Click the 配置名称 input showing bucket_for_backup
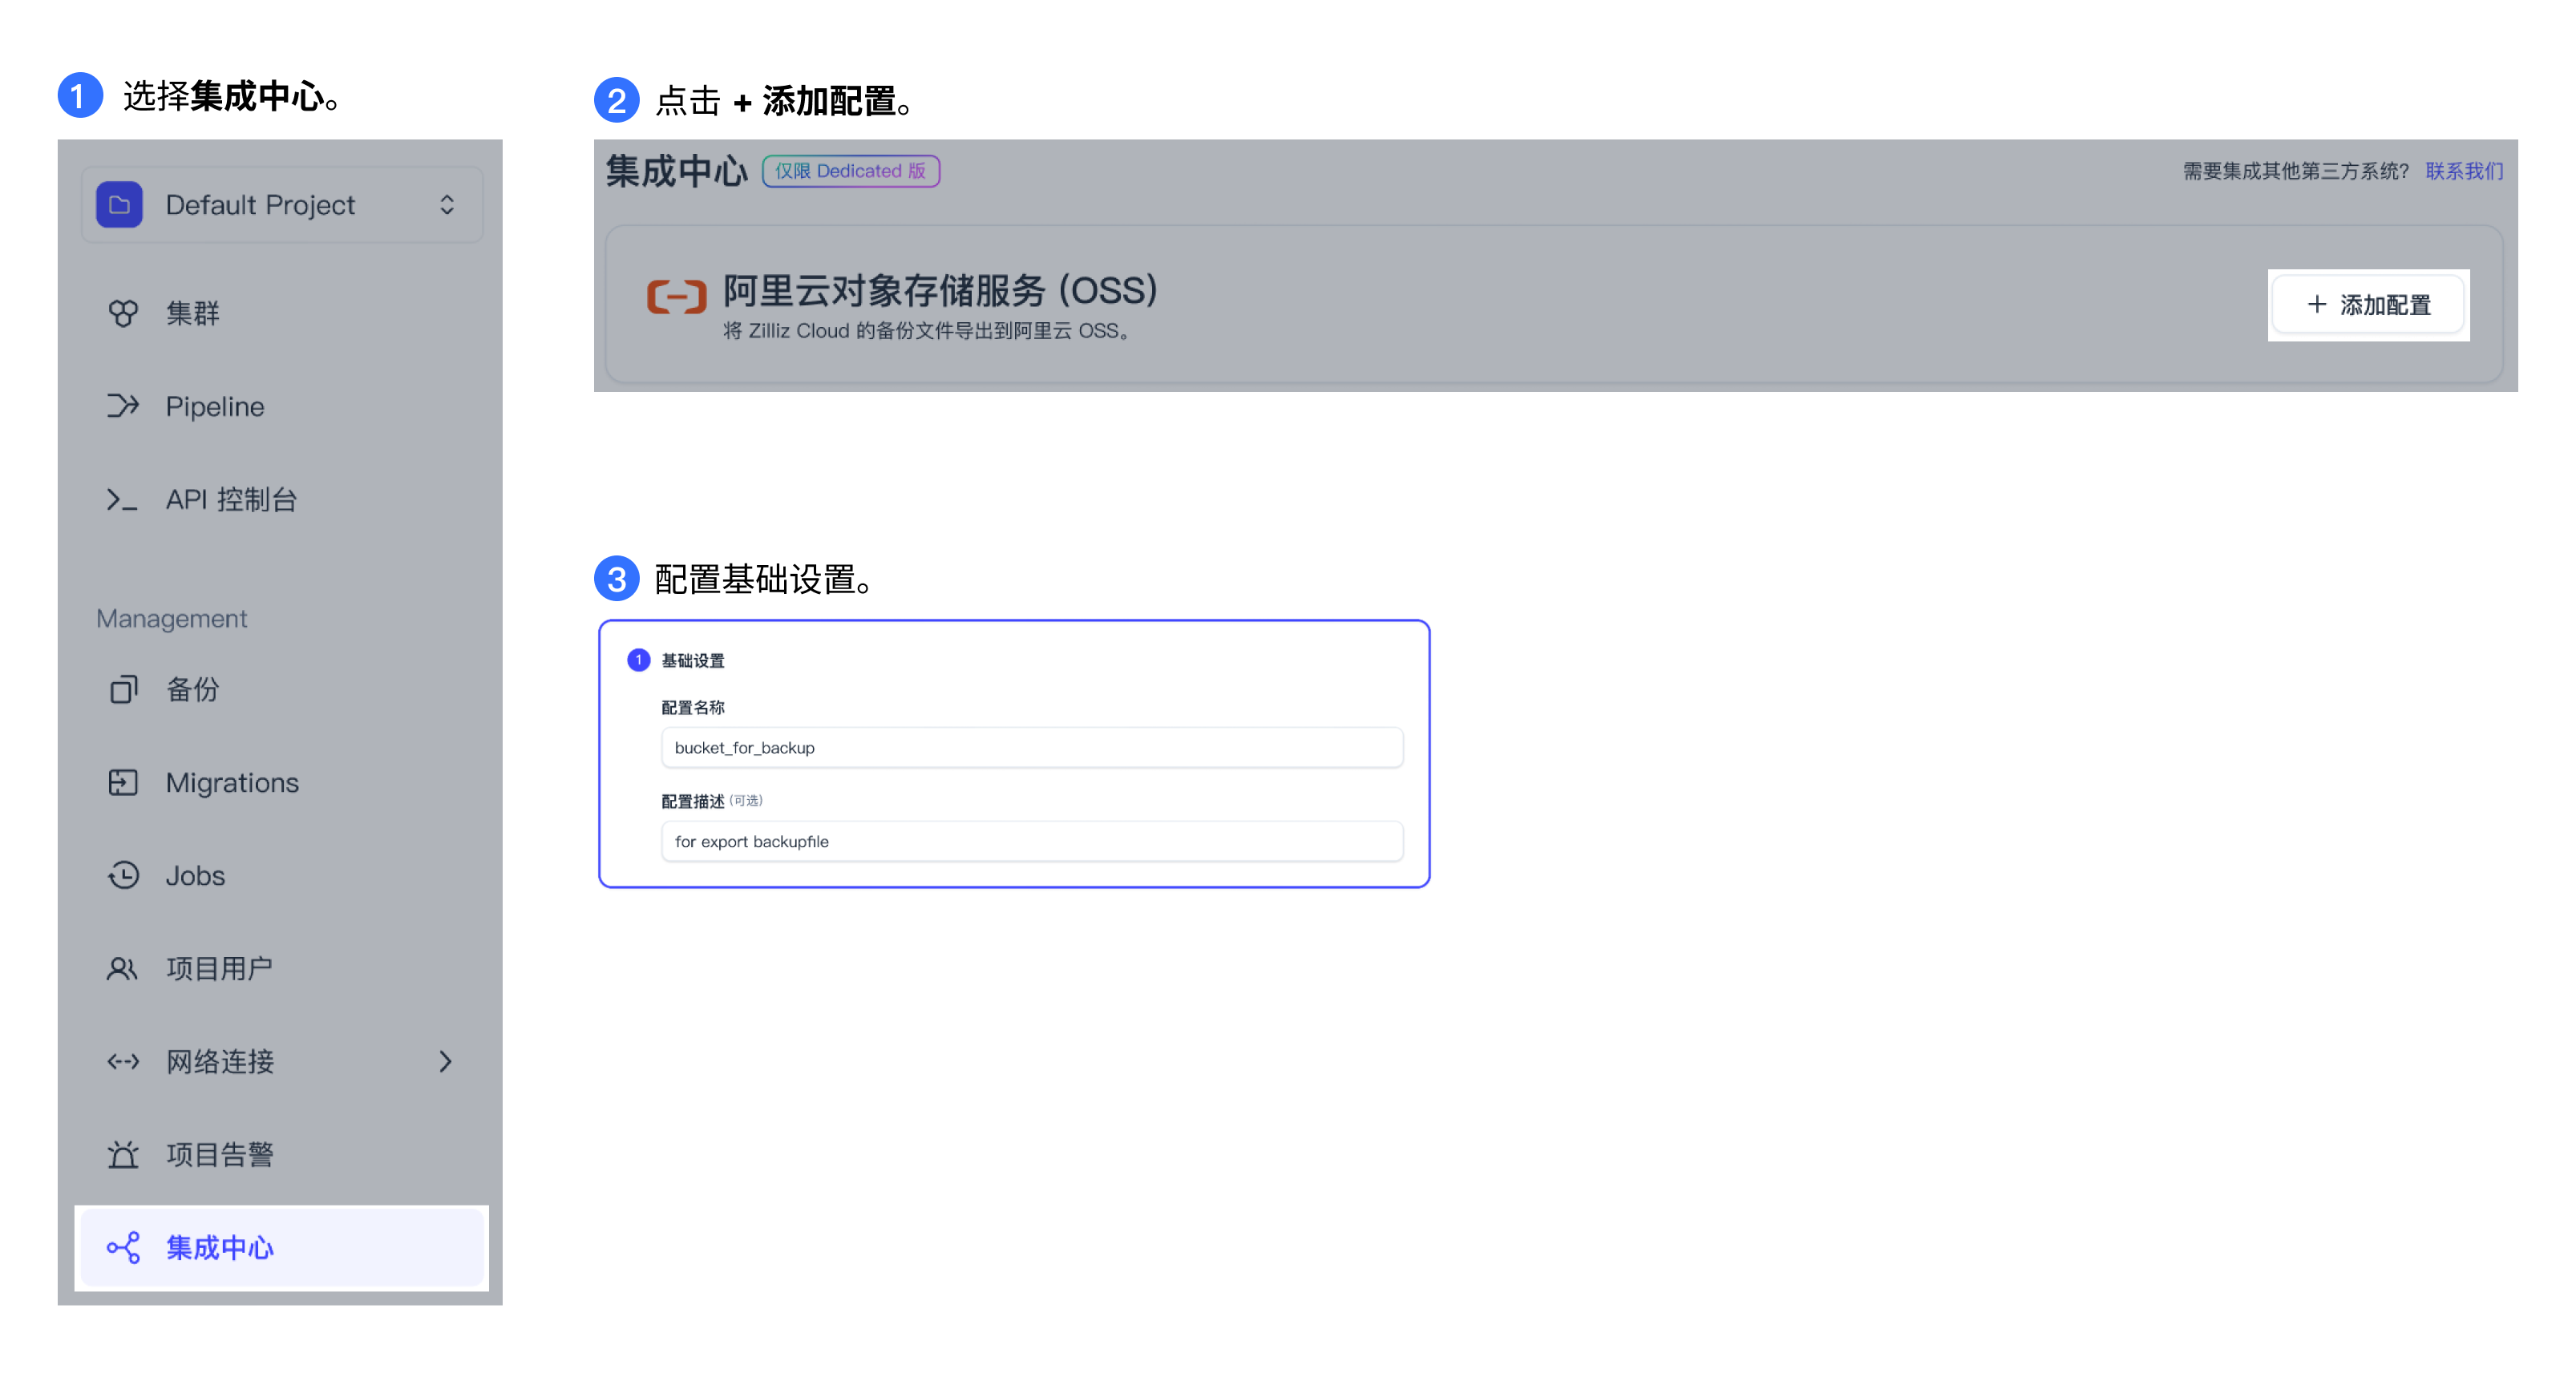Image resolution: width=2576 pixels, height=1373 pixels. point(1031,747)
